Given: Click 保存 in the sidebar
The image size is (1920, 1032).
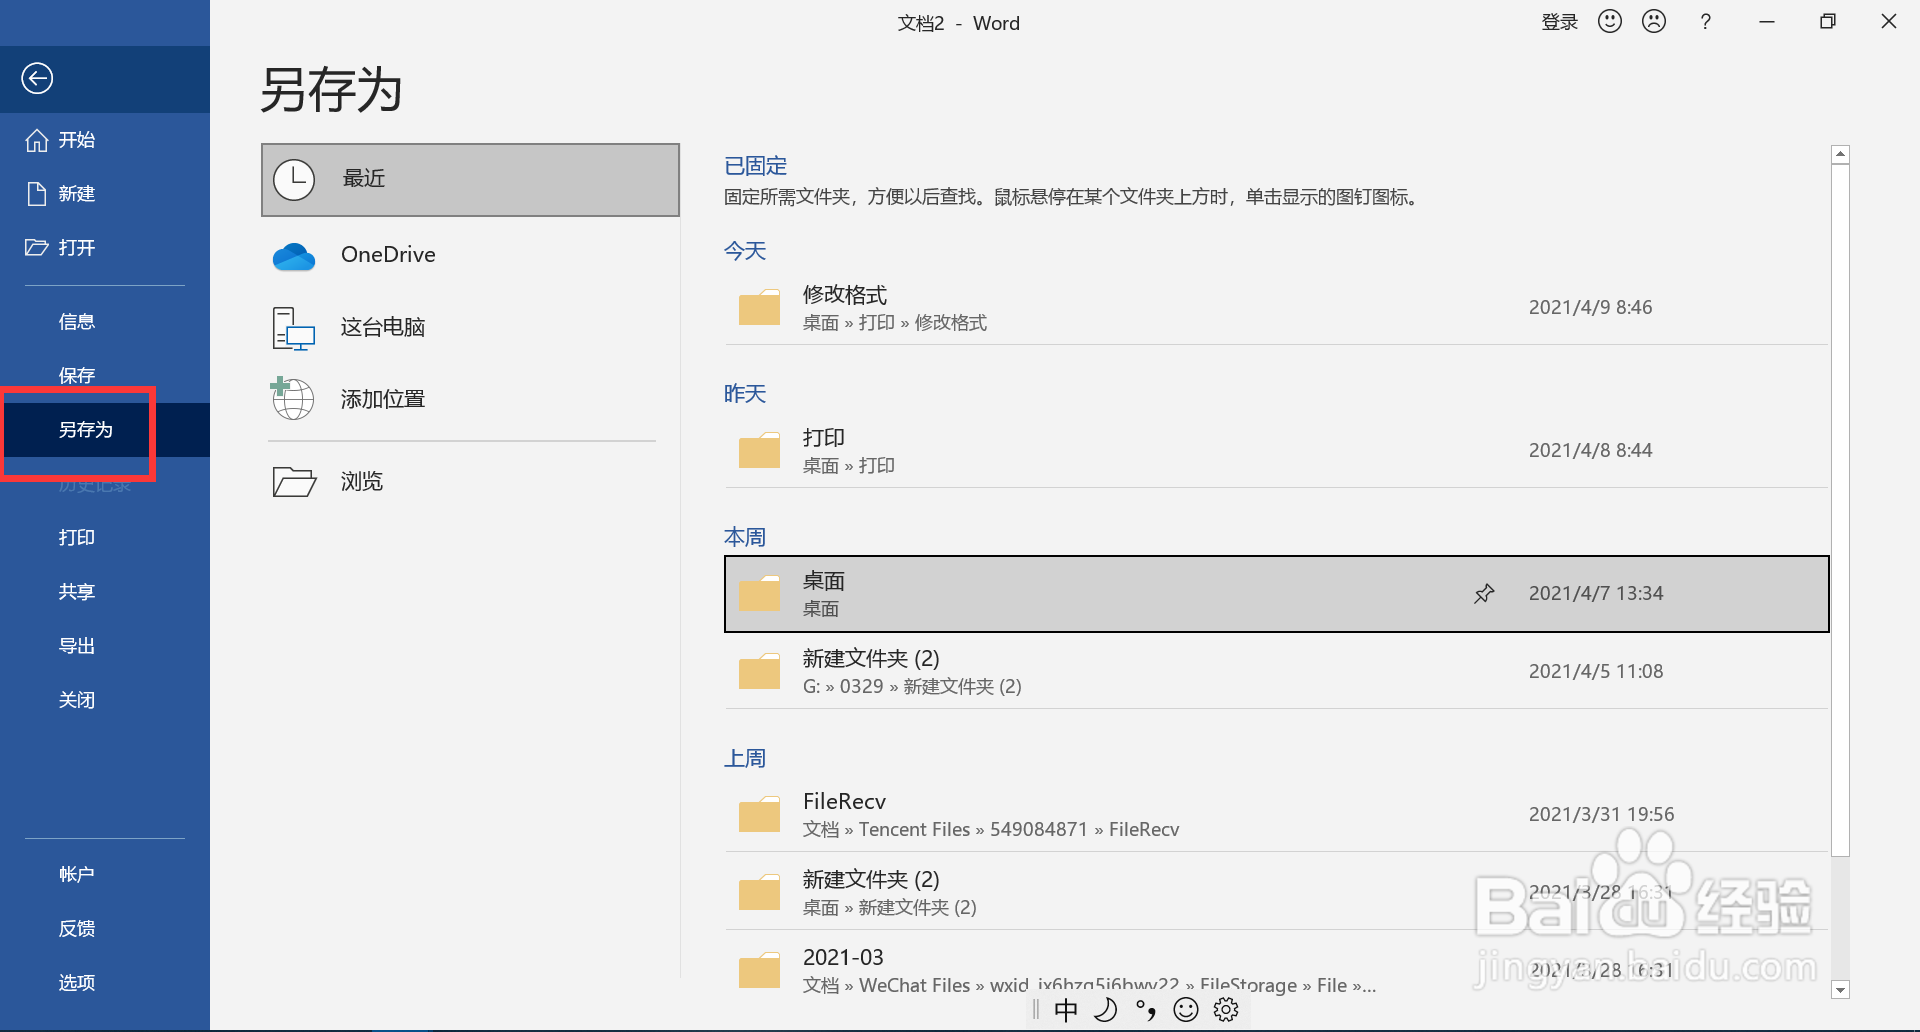Looking at the screenshot, I should [x=105, y=376].
